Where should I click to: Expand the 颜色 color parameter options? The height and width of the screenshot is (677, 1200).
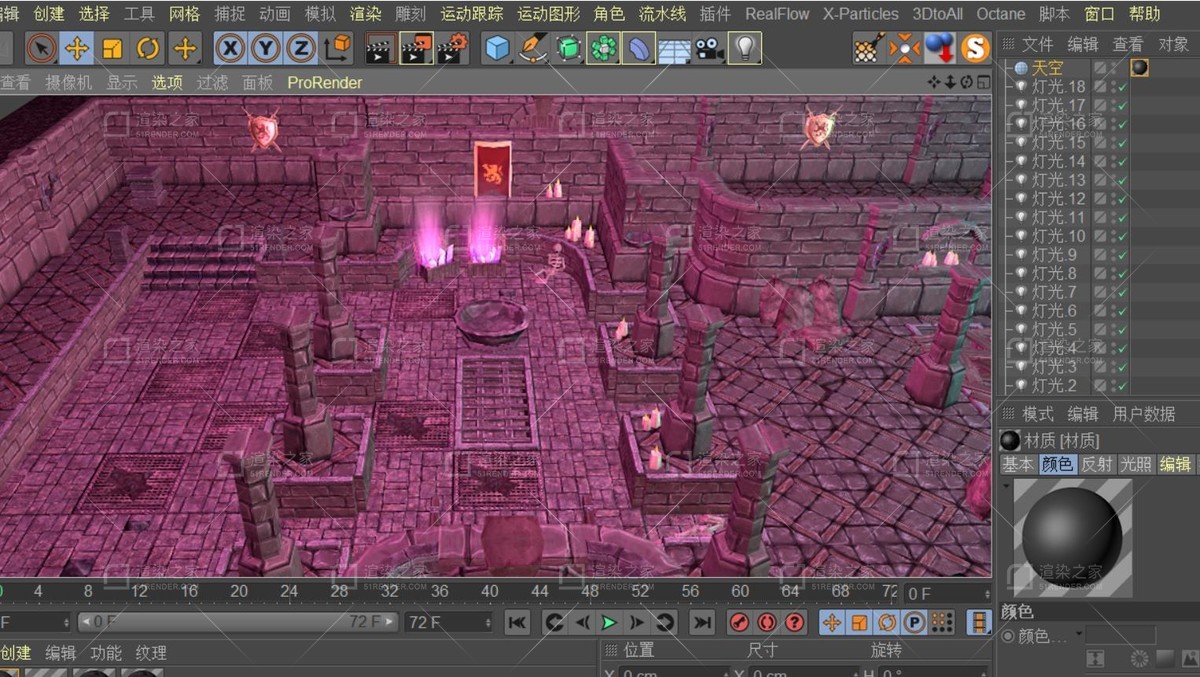click(1080, 635)
